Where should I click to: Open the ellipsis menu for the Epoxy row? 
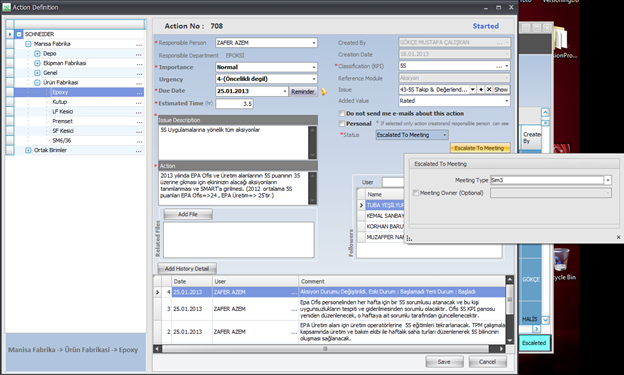click(139, 92)
